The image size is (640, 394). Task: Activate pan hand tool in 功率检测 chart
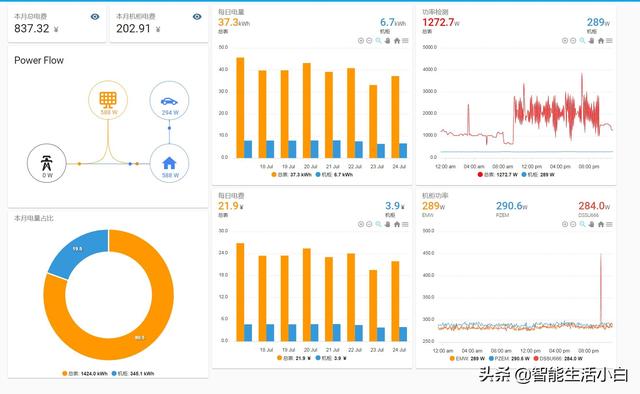pos(591,41)
